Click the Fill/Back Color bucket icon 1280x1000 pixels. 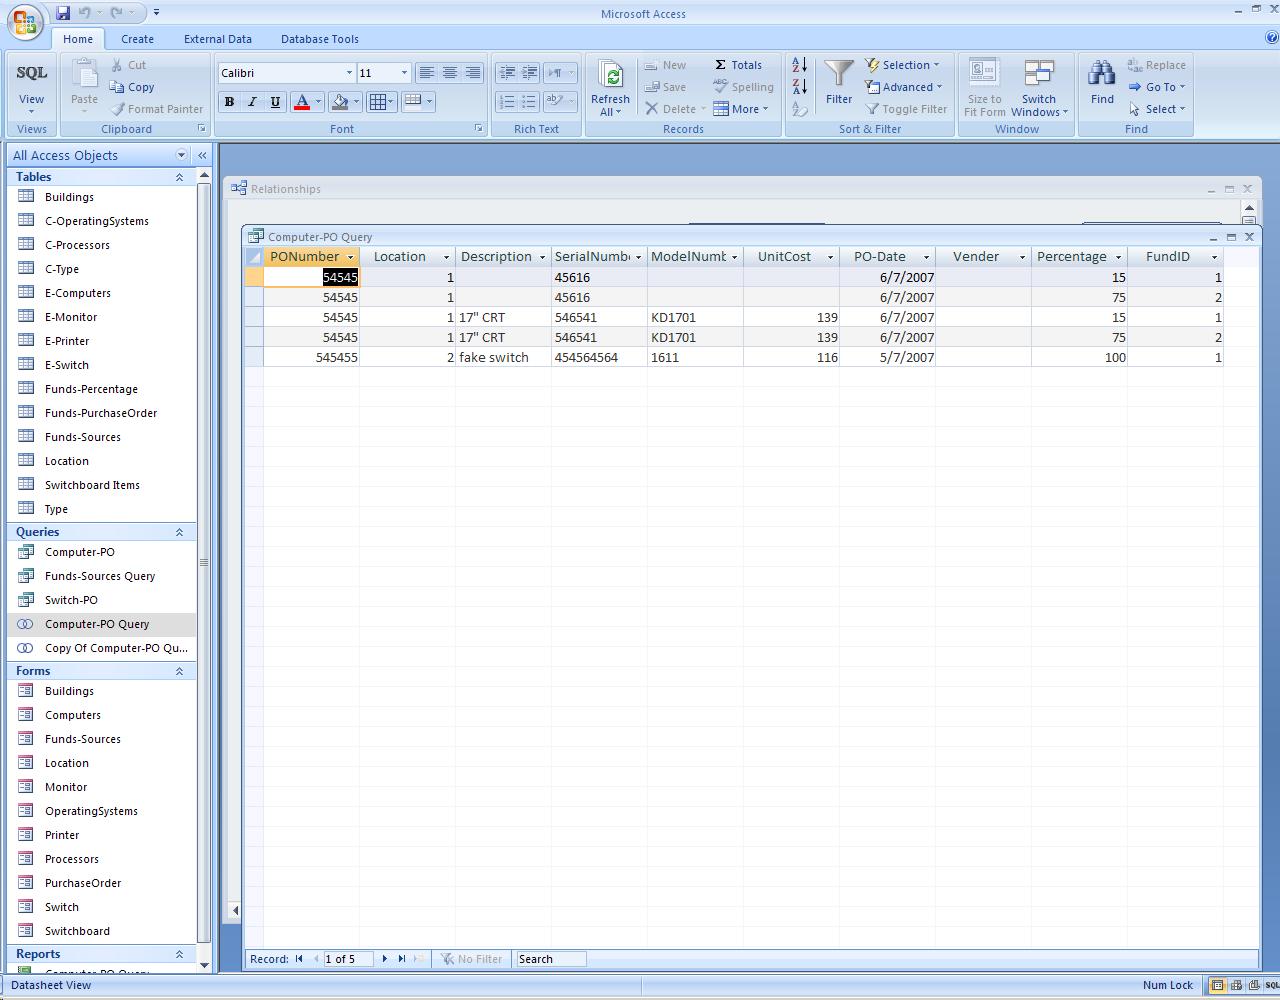pyautogui.click(x=340, y=101)
